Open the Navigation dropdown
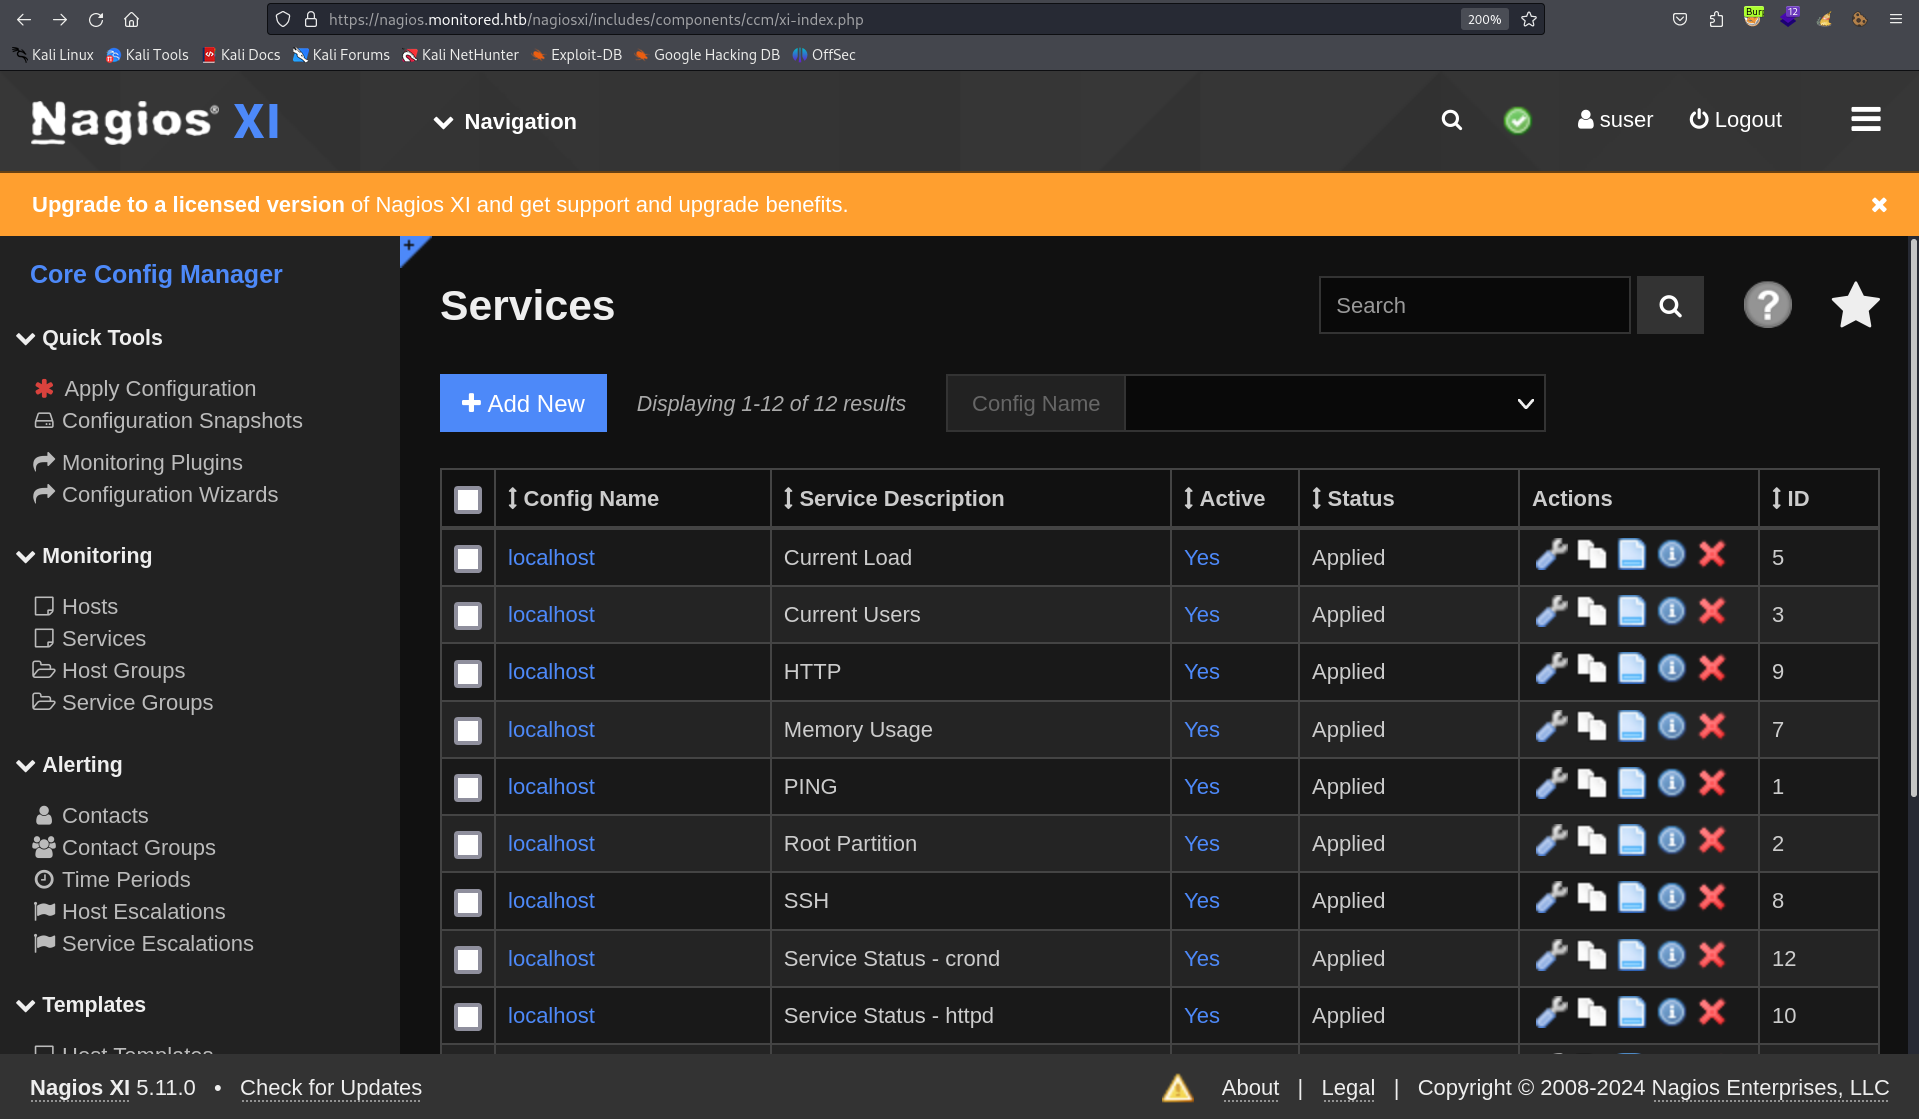This screenshot has height=1119, width=1919. point(505,122)
